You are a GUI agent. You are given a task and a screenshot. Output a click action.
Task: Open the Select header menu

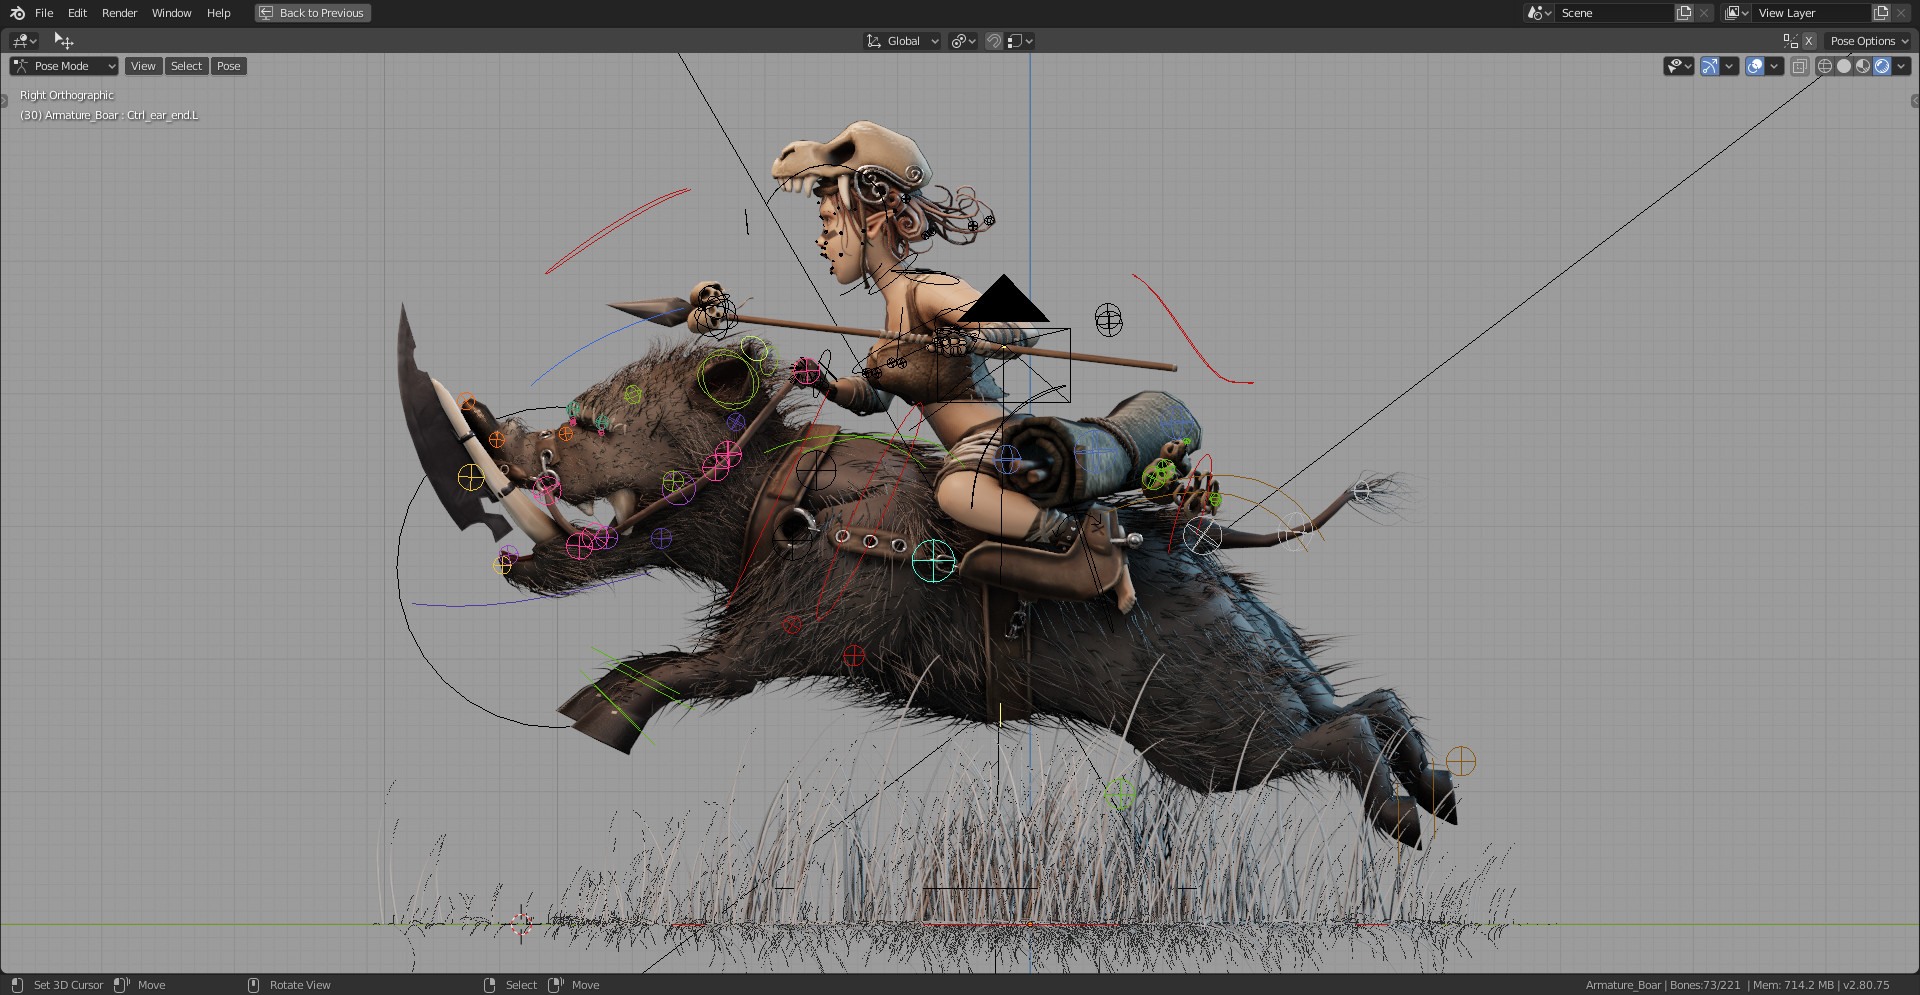tap(186, 66)
